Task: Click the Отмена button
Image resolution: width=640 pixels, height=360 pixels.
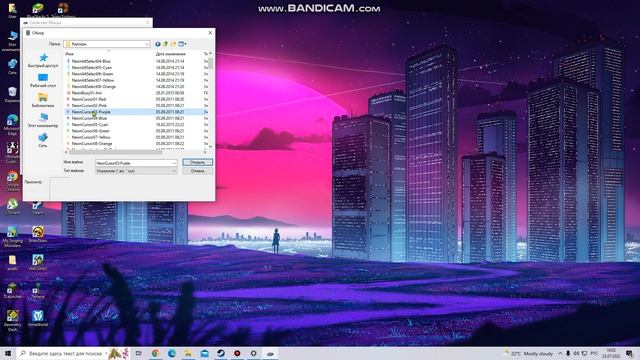Action: pyautogui.click(x=197, y=171)
